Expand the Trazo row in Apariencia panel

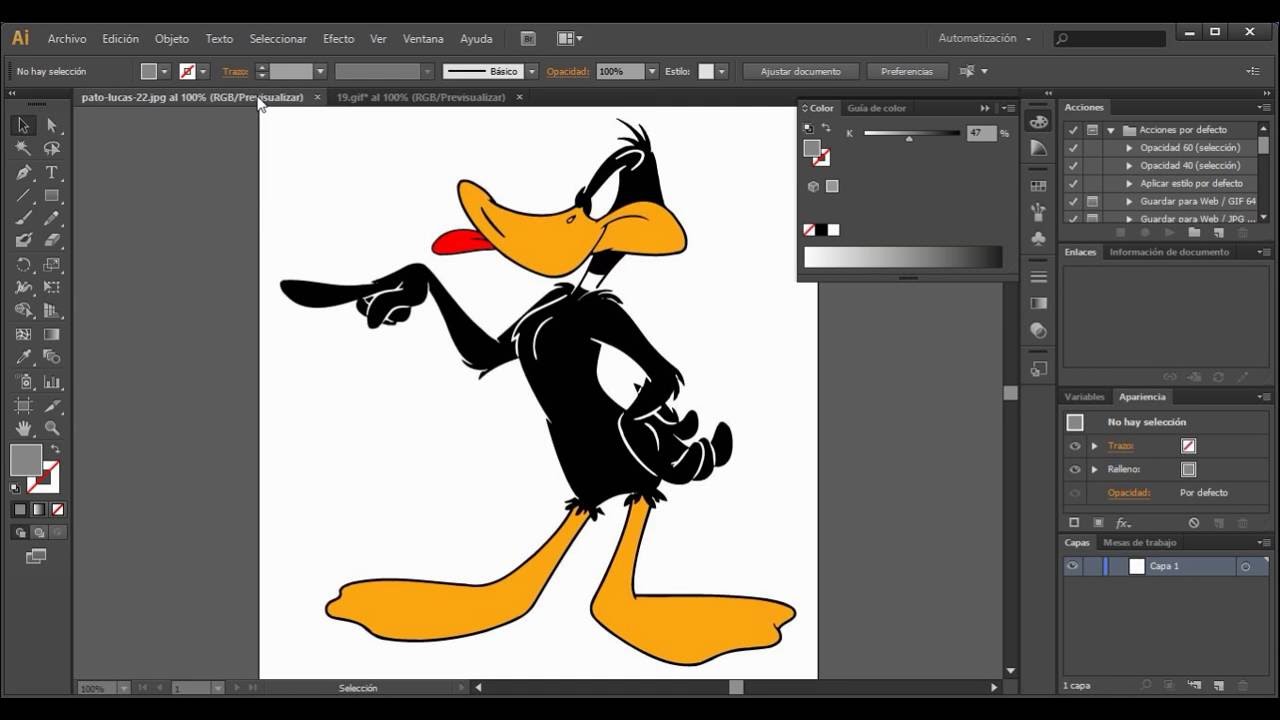coord(1094,446)
